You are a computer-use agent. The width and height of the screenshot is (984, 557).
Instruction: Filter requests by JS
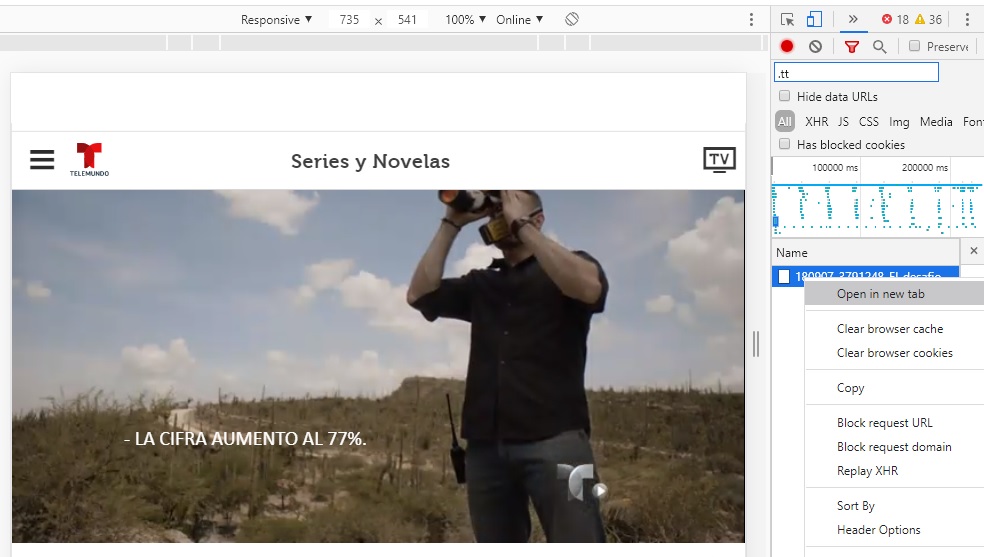(x=843, y=122)
